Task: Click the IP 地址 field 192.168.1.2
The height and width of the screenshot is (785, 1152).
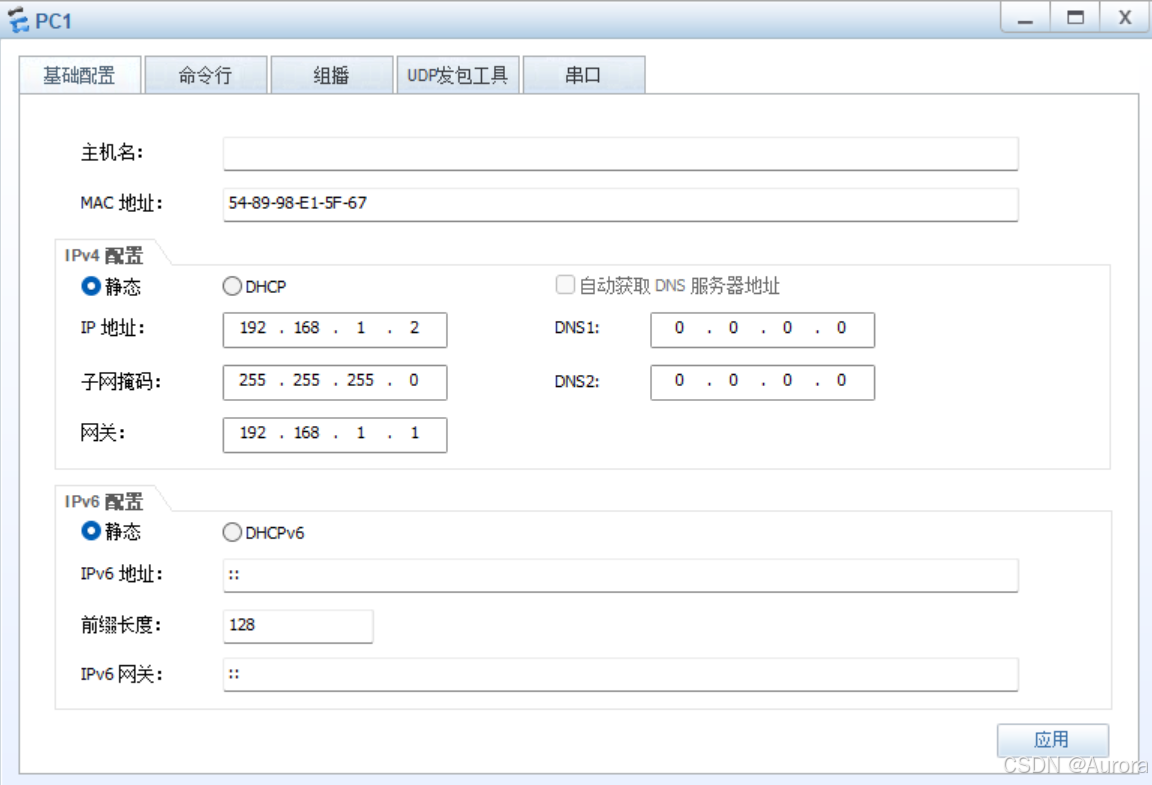Action: click(335, 329)
